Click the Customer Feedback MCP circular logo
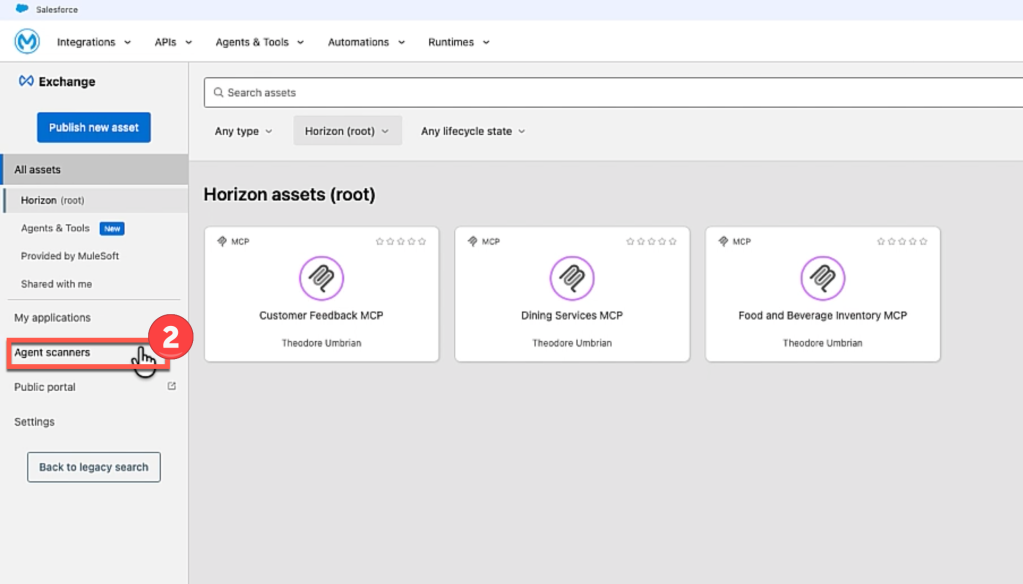The image size is (1023, 584). [321, 278]
